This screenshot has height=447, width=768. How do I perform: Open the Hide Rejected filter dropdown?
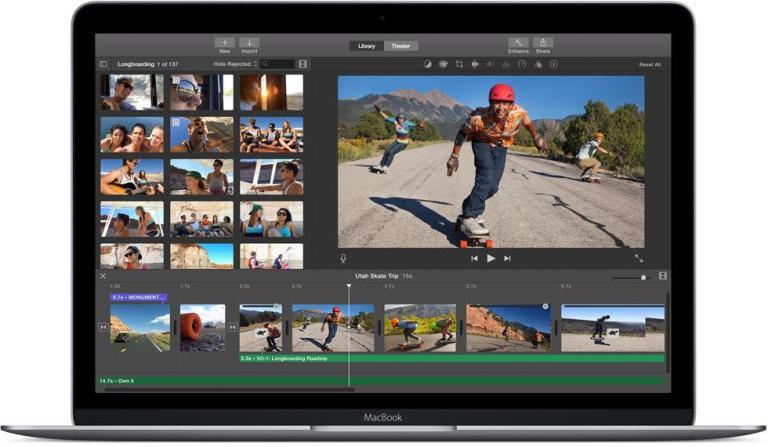click(x=236, y=64)
